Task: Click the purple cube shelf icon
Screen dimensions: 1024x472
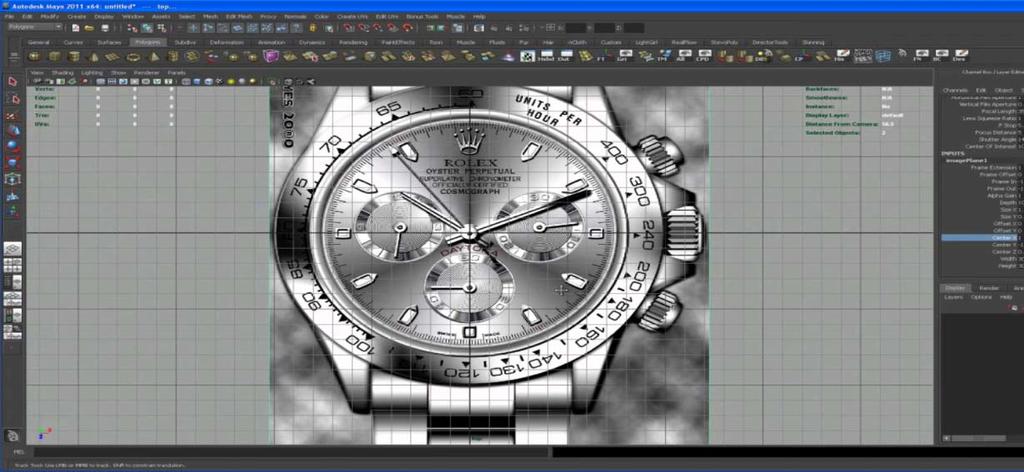Action: click(x=270, y=56)
